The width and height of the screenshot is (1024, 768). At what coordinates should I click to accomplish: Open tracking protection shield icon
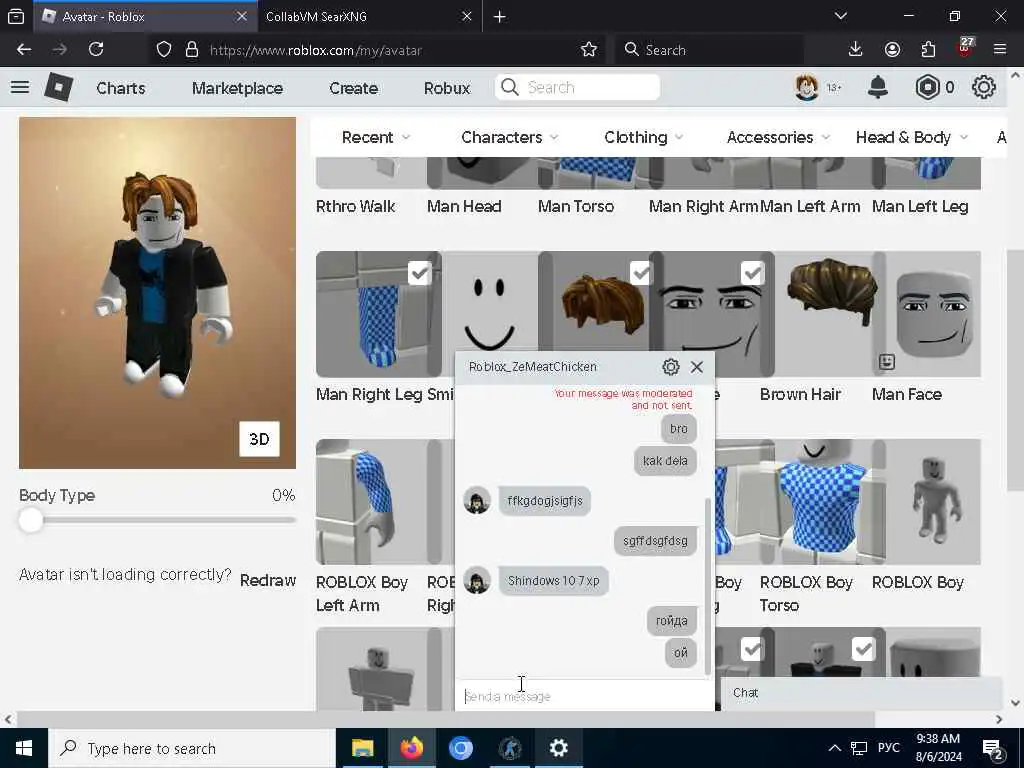pyautogui.click(x=164, y=50)
